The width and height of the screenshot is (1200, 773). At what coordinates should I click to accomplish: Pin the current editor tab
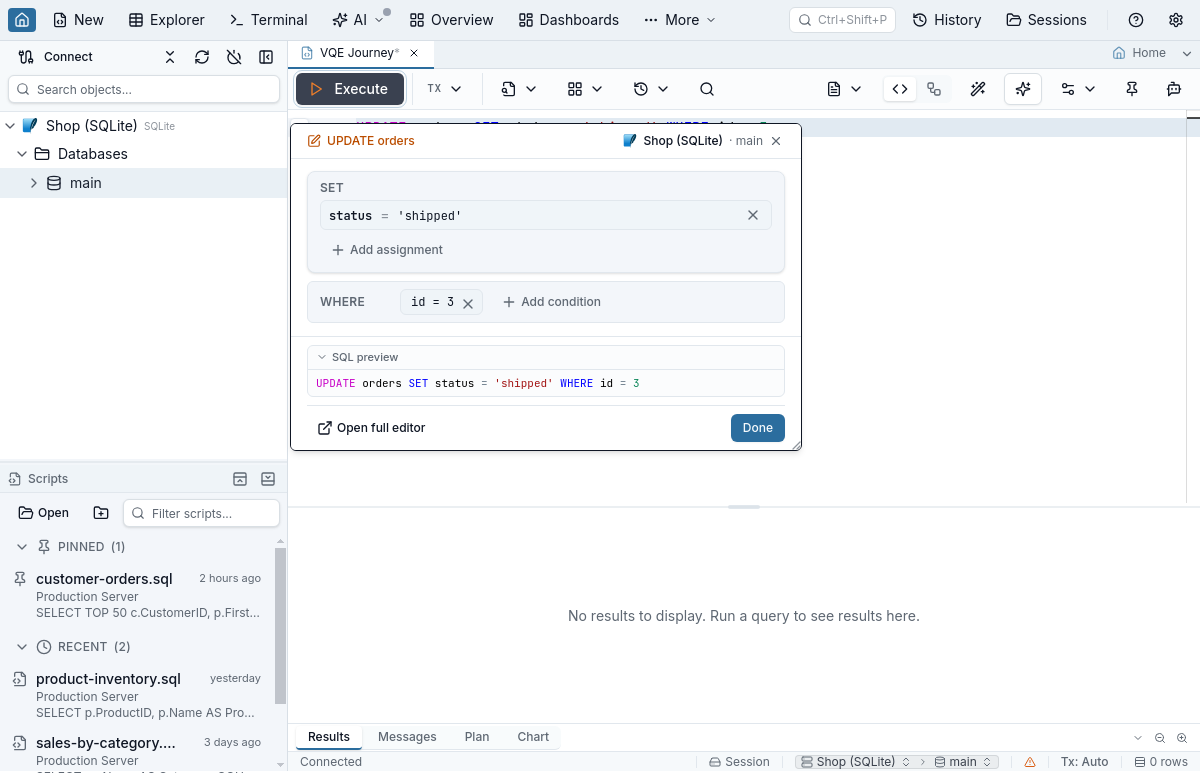point(1132,89)
